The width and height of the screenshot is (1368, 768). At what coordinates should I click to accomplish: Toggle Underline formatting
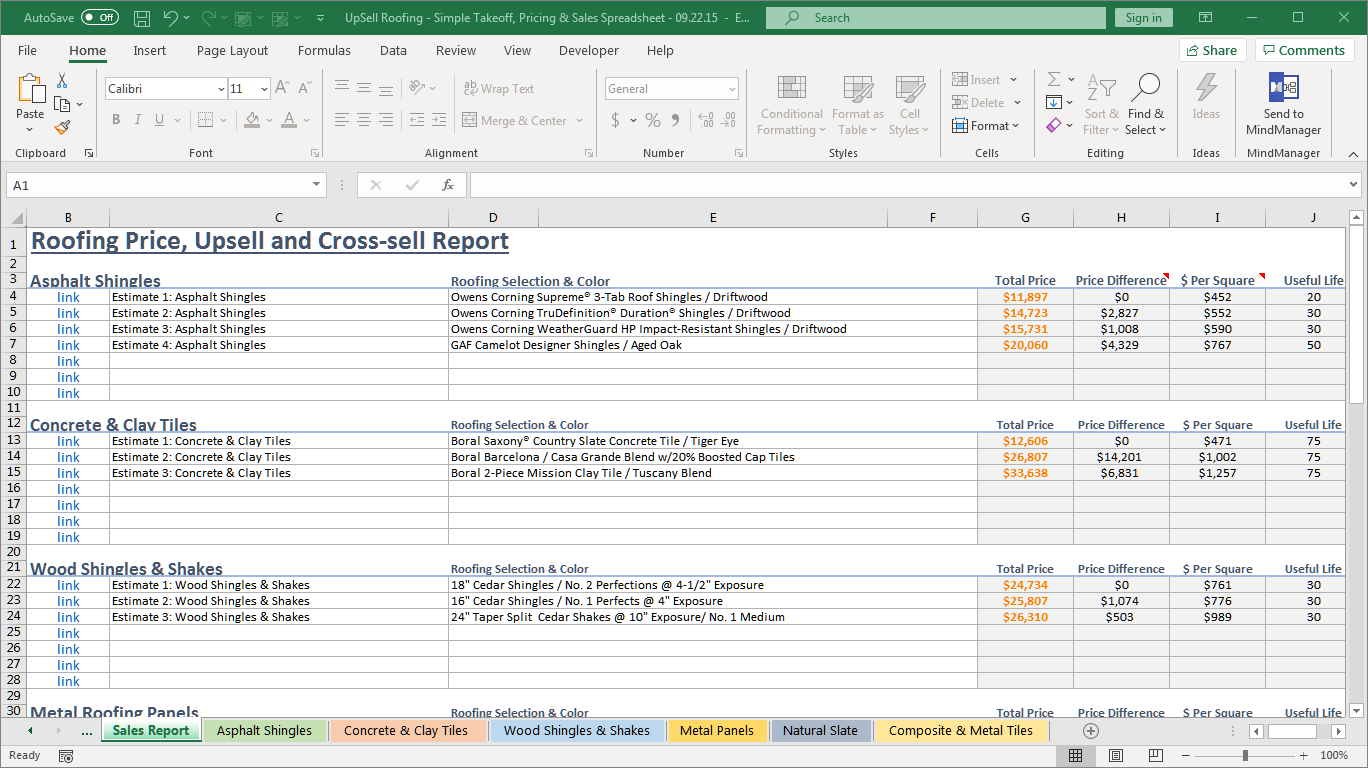[160, 120]
